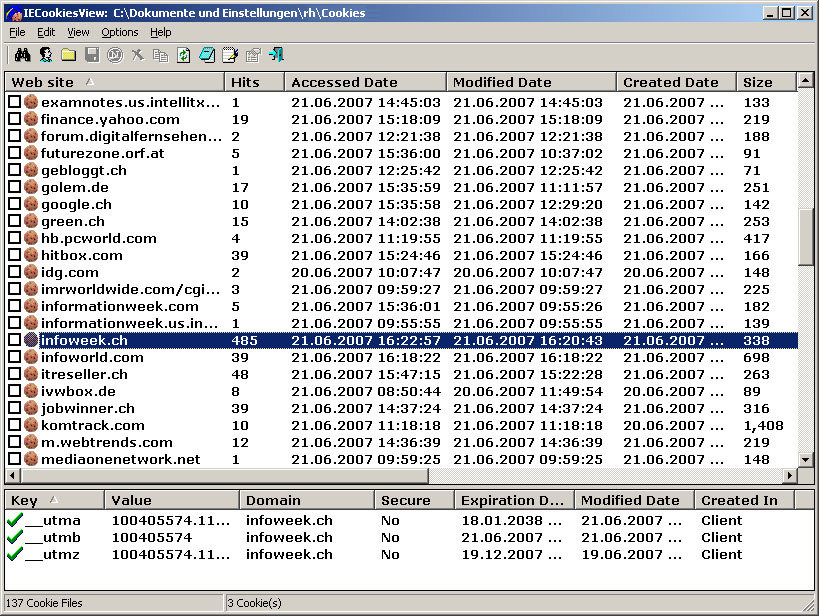Click the copy pages toolbar icon

point(160,55)
